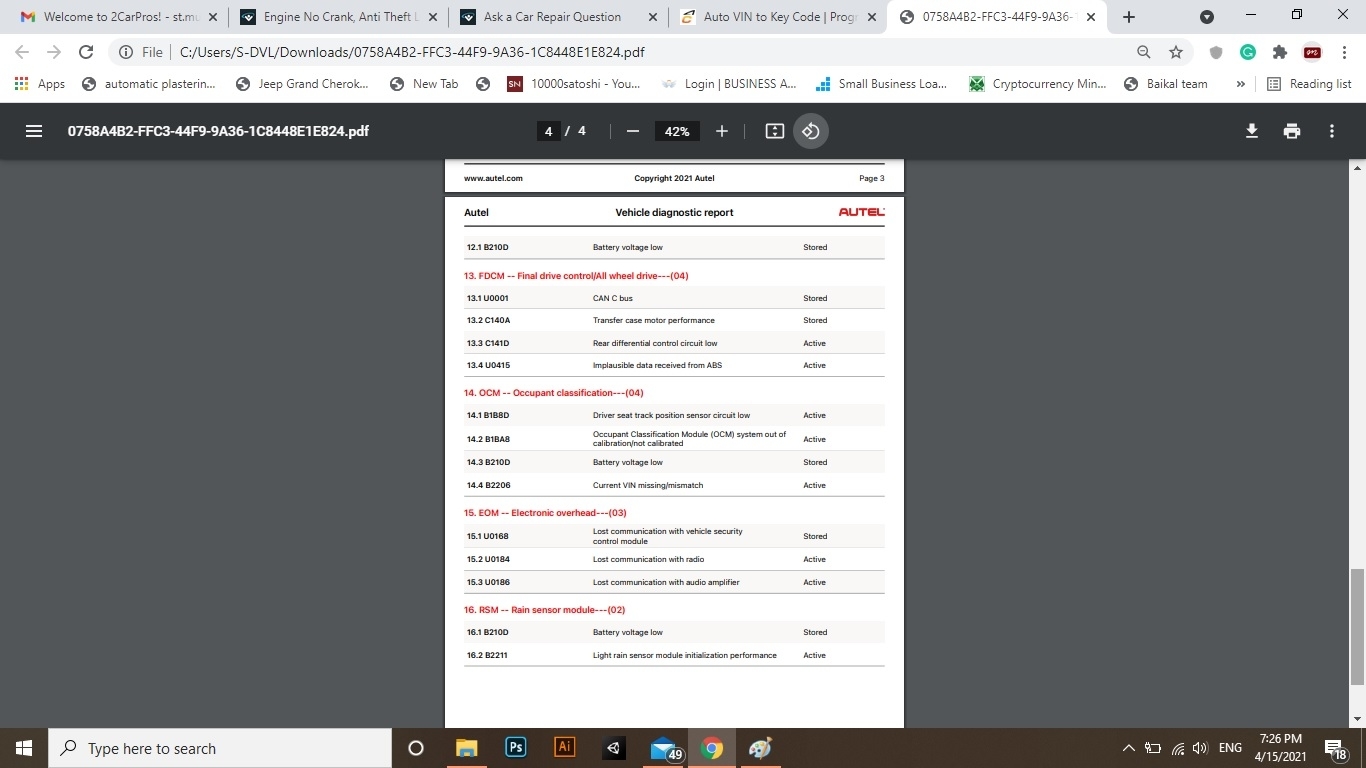Close the Auto VIN to Key Code tab

tap(872, 17)
